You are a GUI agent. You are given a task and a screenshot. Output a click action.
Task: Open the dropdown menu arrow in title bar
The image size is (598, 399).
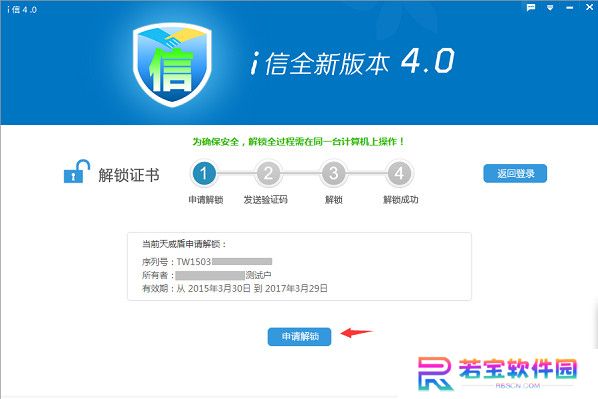pyautogui.click(x=550, y=7)
